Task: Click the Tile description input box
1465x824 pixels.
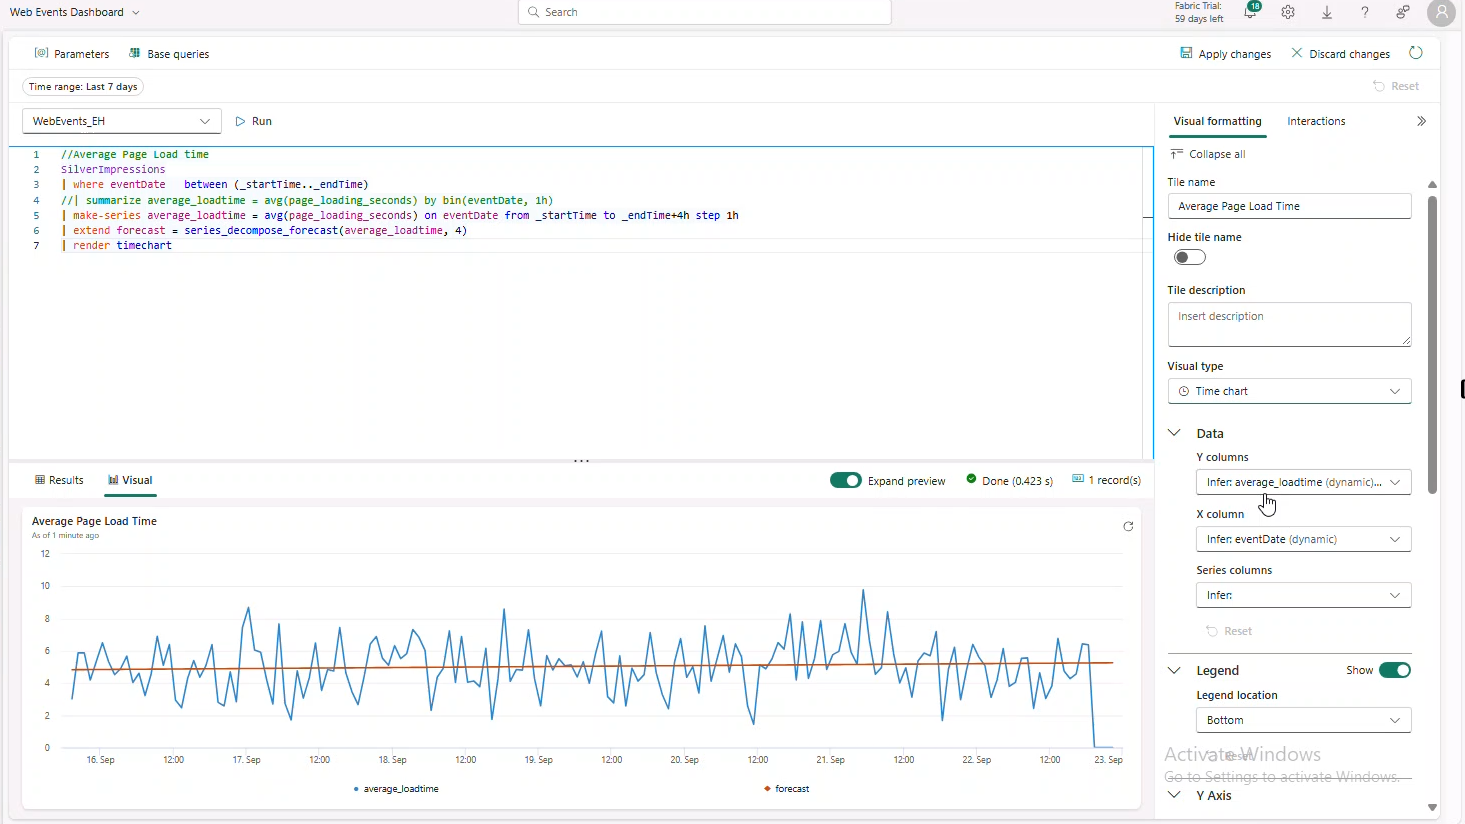Action: coord(1289,324)
